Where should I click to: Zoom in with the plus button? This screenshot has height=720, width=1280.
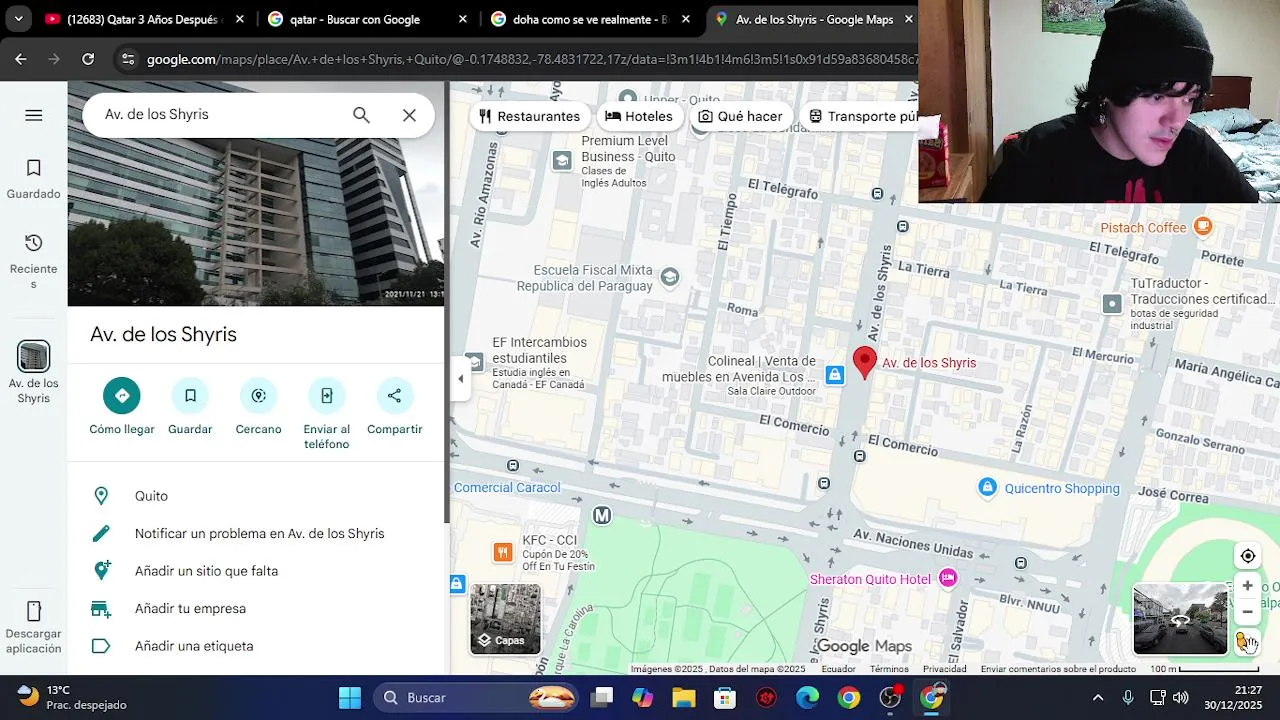pos(1247,586)
